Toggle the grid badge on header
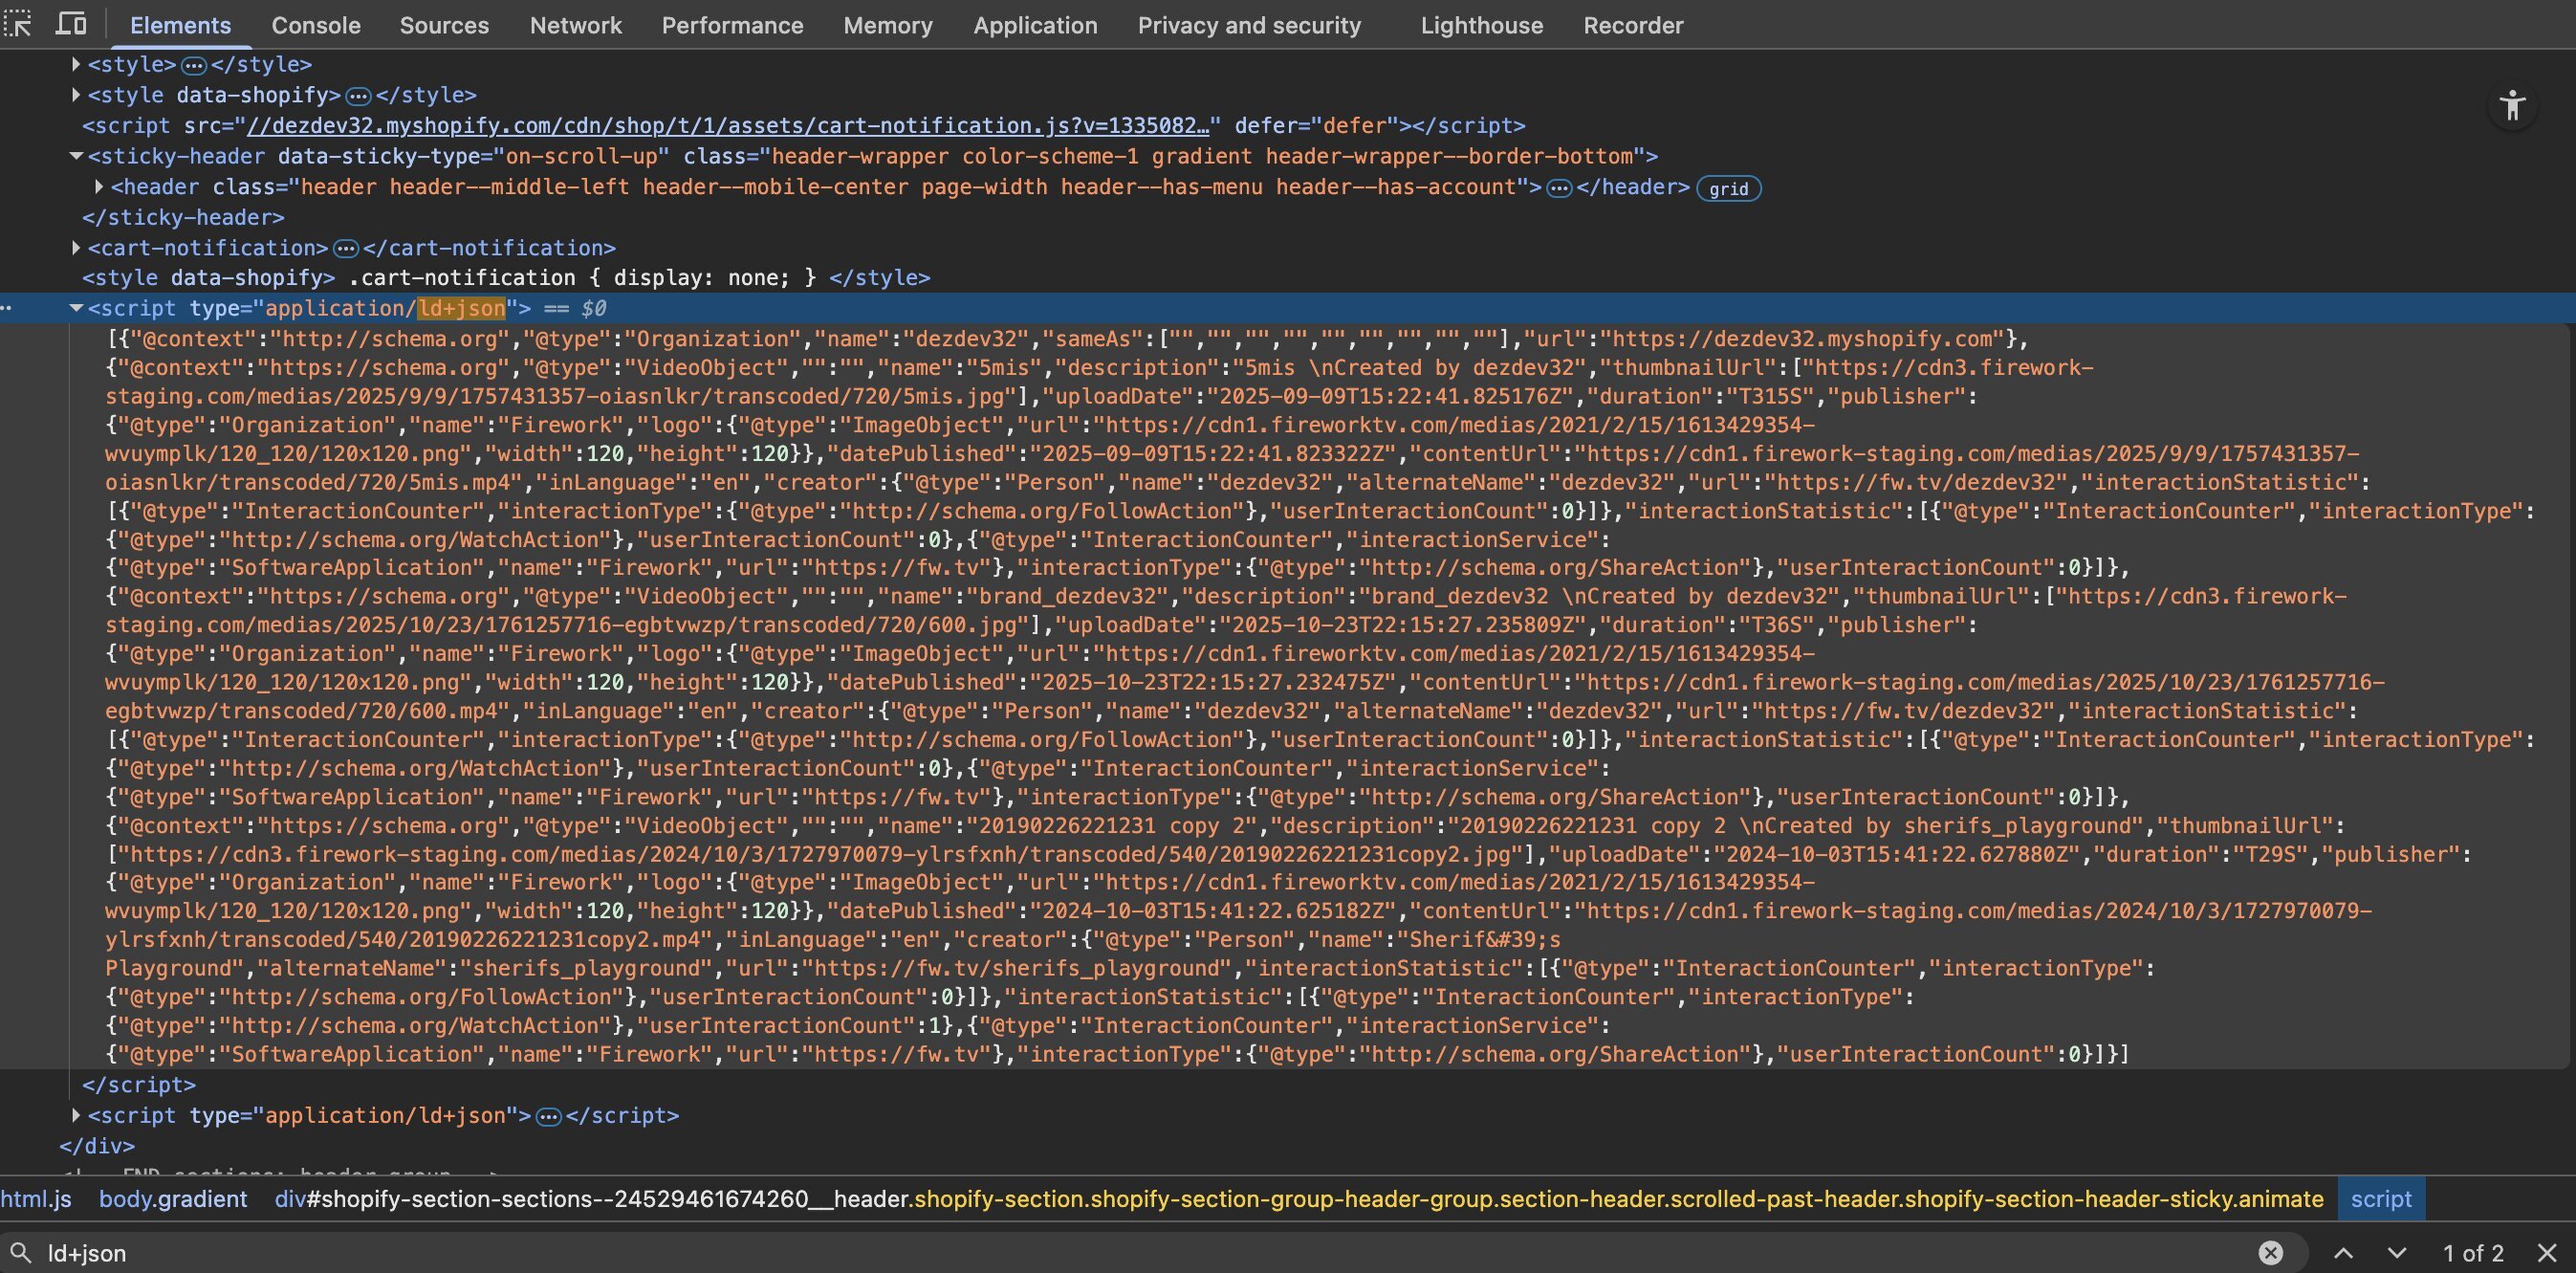This screenshot has height=1273, width=2576. [x=1728, y=188]
